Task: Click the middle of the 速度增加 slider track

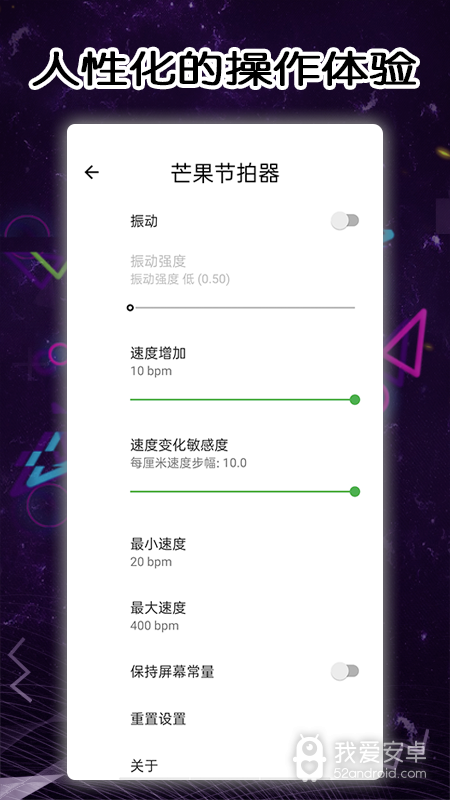Action: coord(242,399)
